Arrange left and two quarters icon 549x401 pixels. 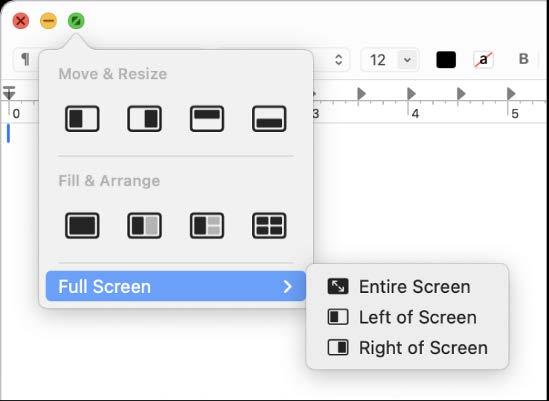tap(207, 226)
